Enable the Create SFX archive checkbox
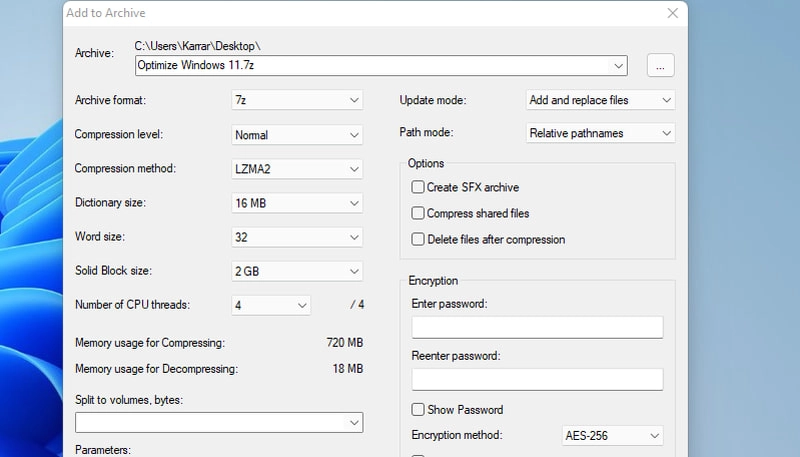The height and width of the screenshot is (457, 800). tap(418, 187)
